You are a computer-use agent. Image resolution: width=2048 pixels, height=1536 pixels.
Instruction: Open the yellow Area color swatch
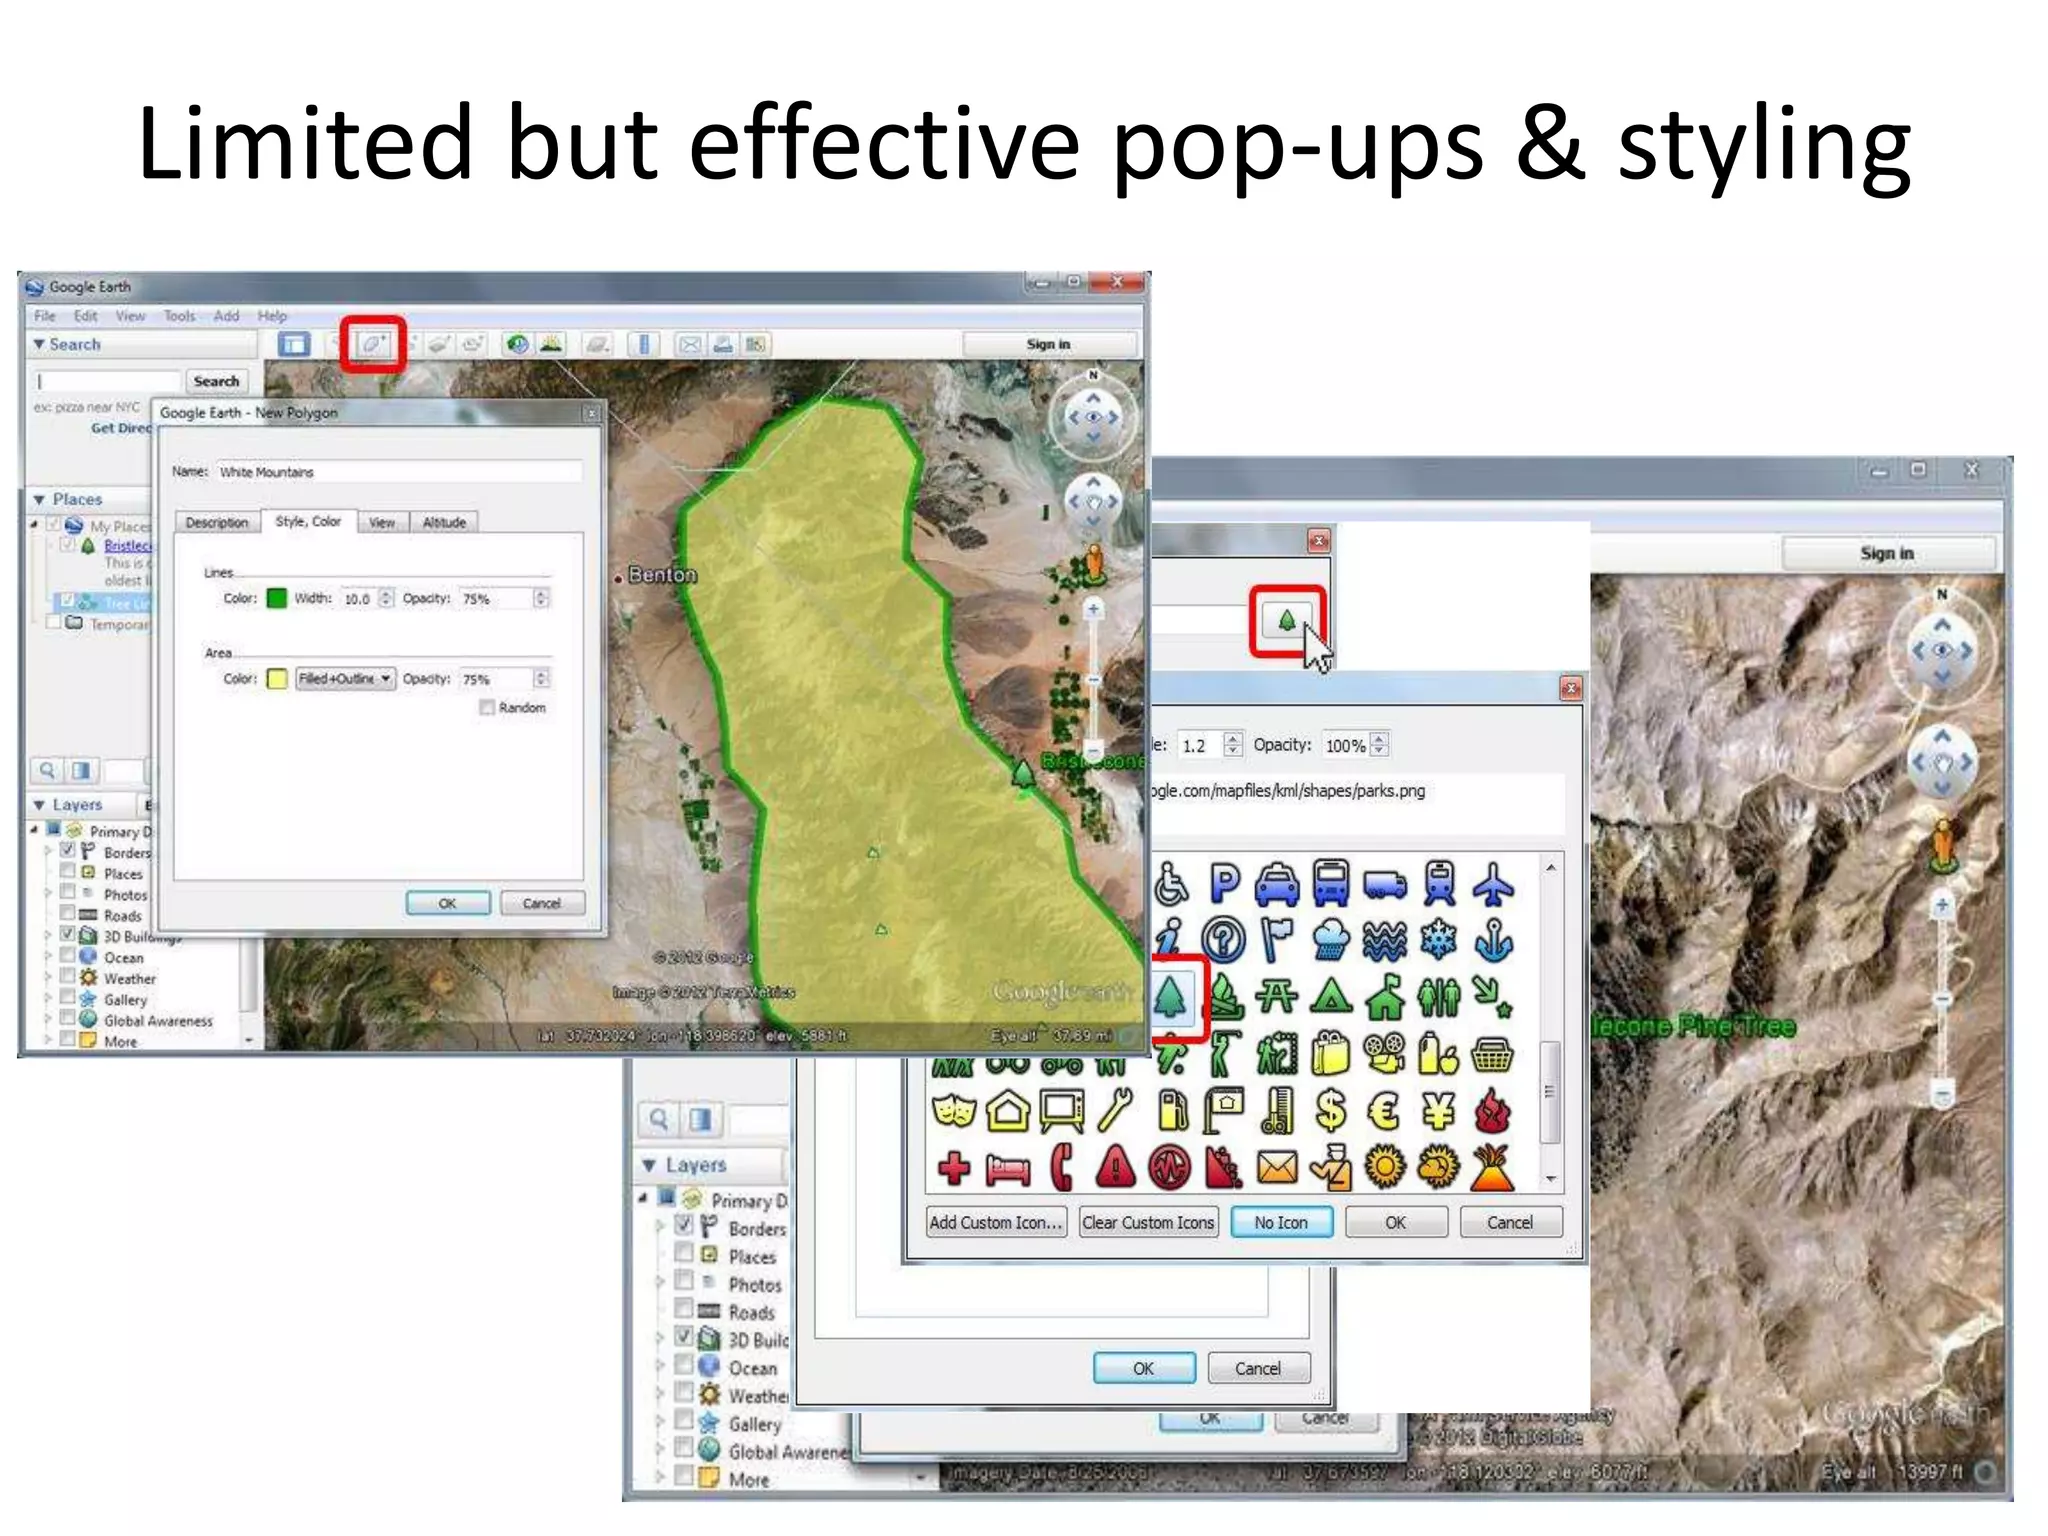pyautogui.click(x=277, y=678)
